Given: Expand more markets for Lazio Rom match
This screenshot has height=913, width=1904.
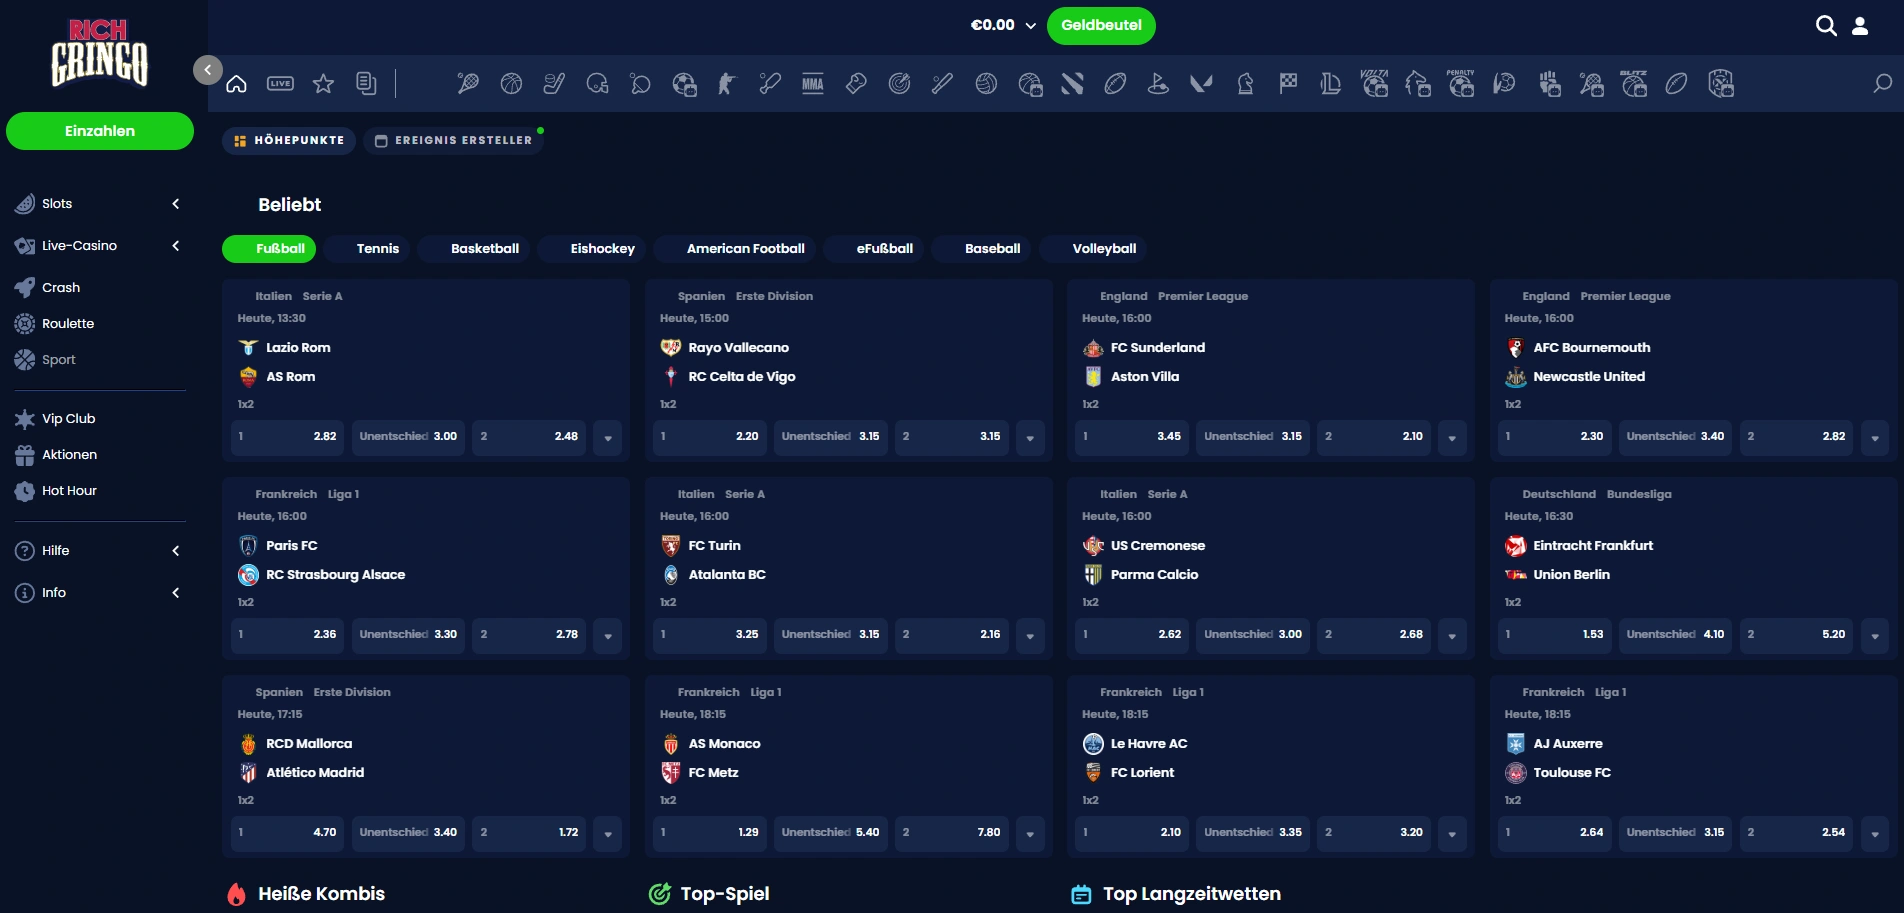Looking at the screenshot, I should 608,438.
